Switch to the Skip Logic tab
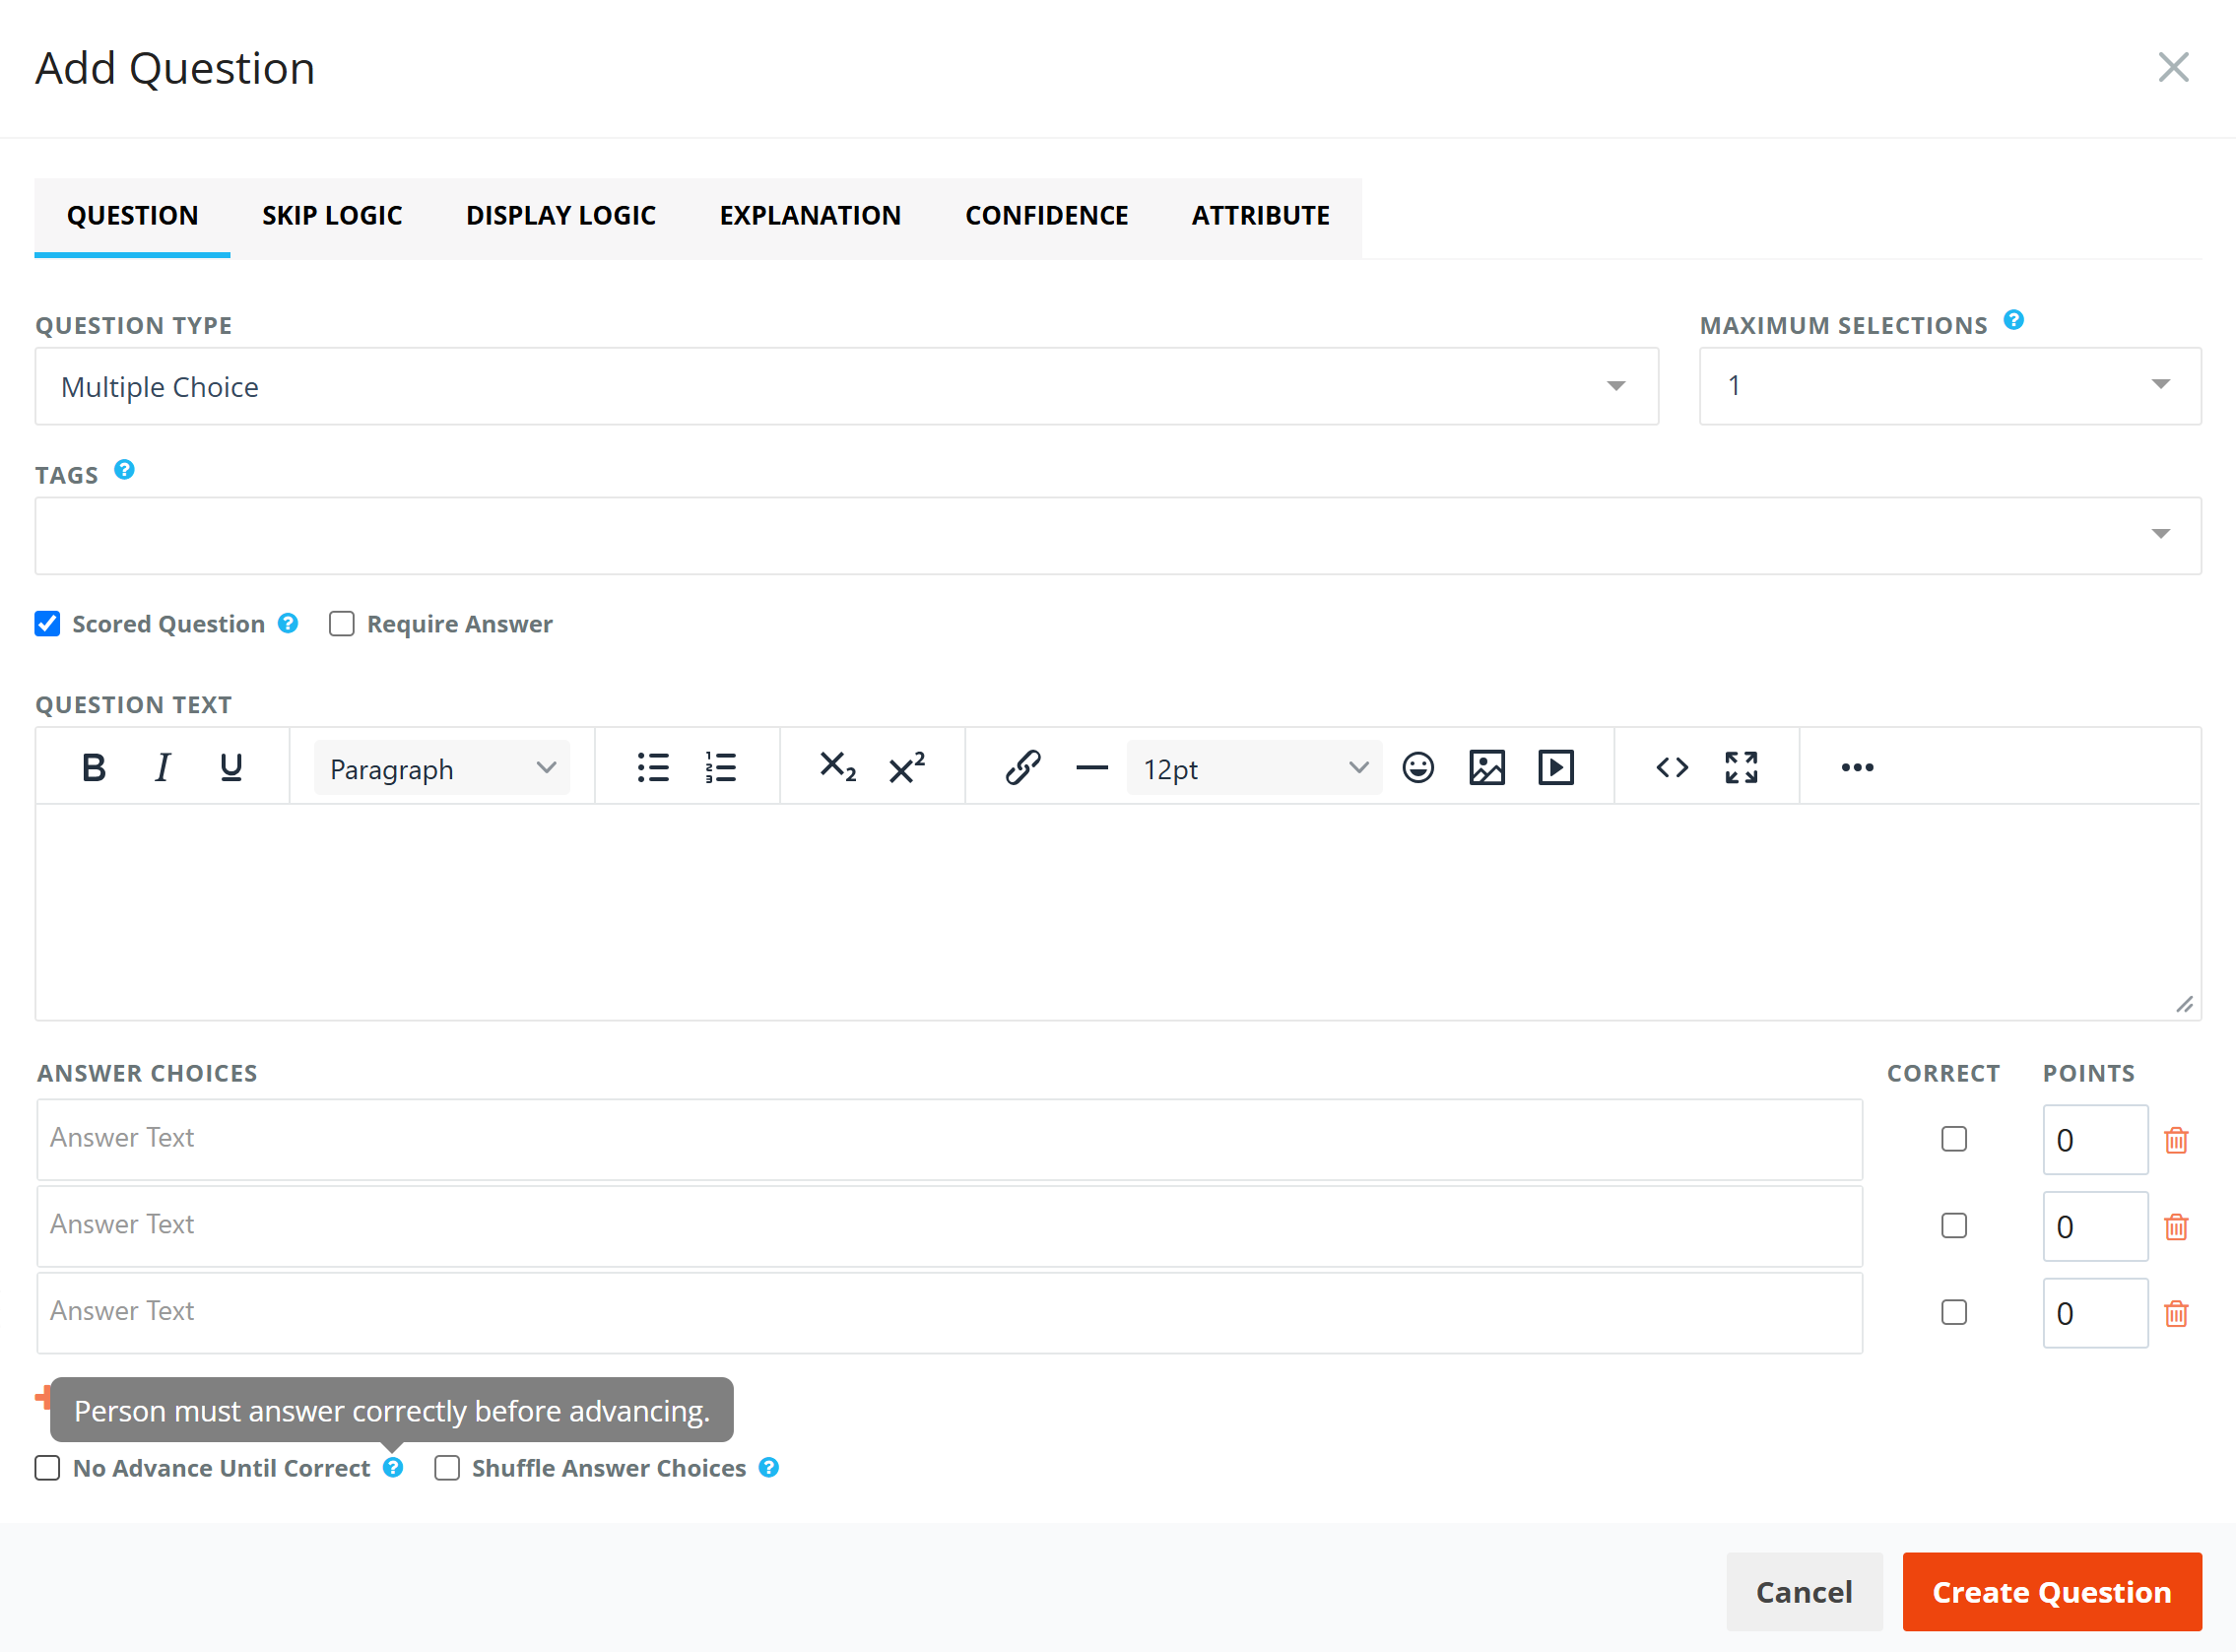The image size is (2236, 1652). 332,216
